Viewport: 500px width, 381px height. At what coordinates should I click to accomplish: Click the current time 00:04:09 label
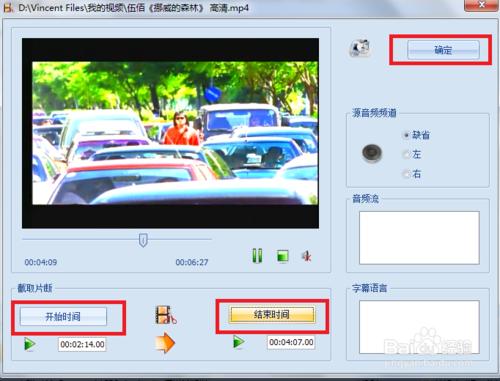41,262
